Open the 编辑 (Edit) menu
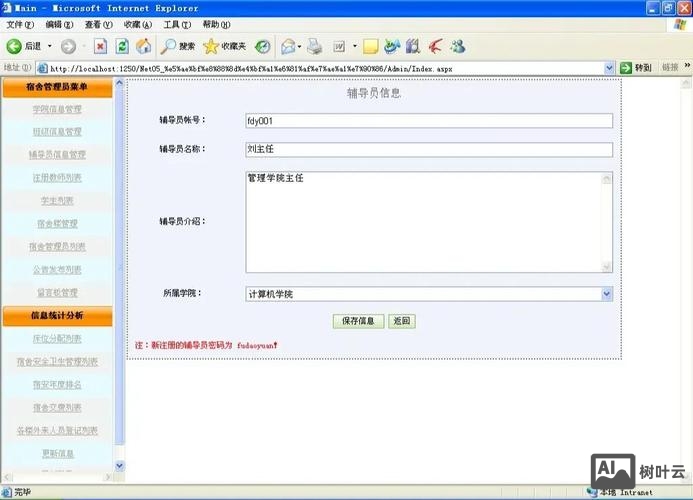The width and height of the screenshot is (693, 500). (x=59, y=25)
